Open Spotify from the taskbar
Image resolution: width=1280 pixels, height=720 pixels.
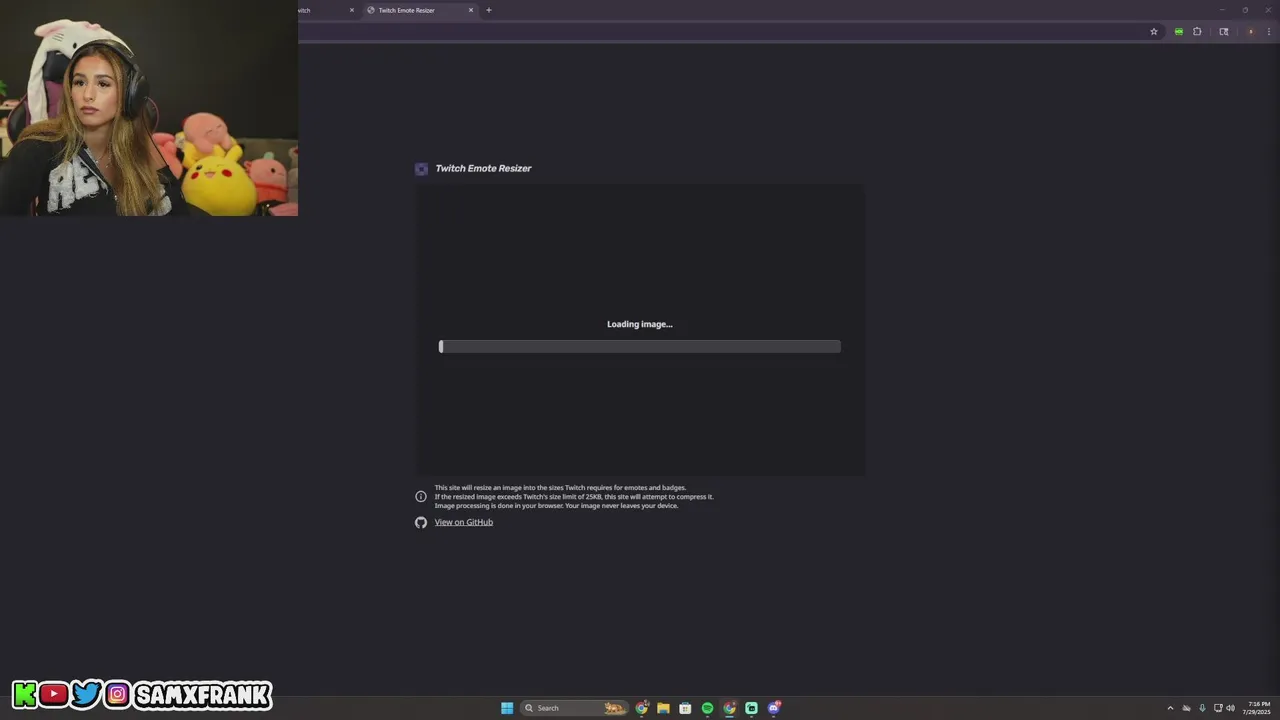[707, 708]
